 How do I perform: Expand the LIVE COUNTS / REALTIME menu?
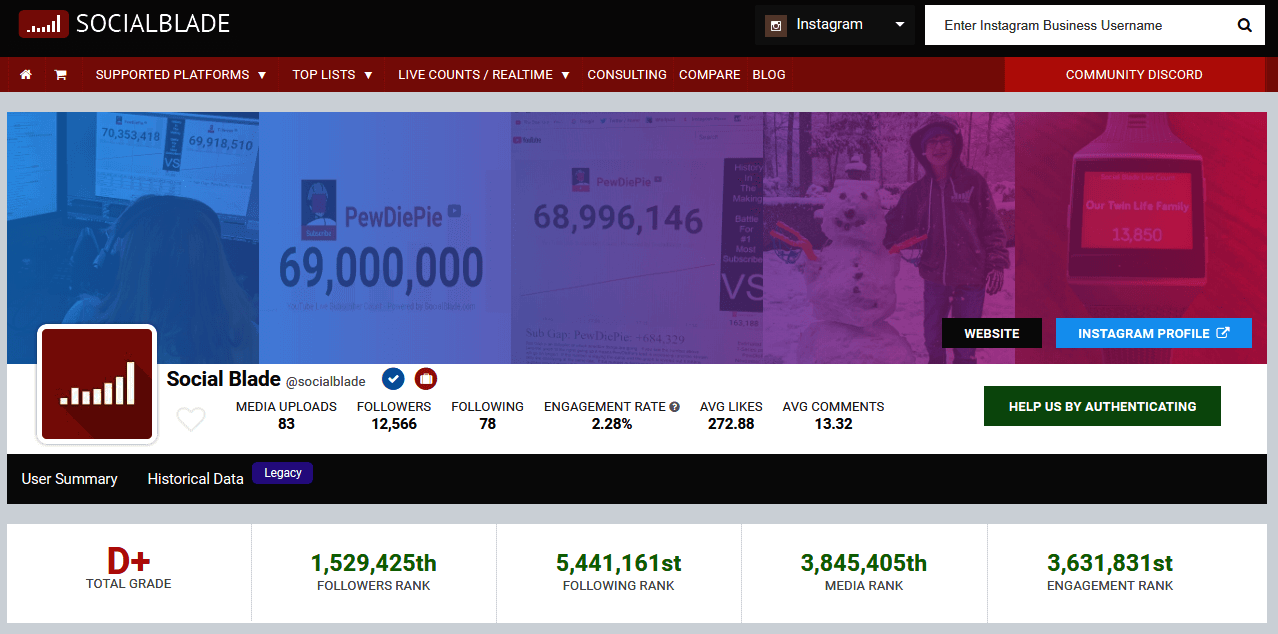pos(482,74)
